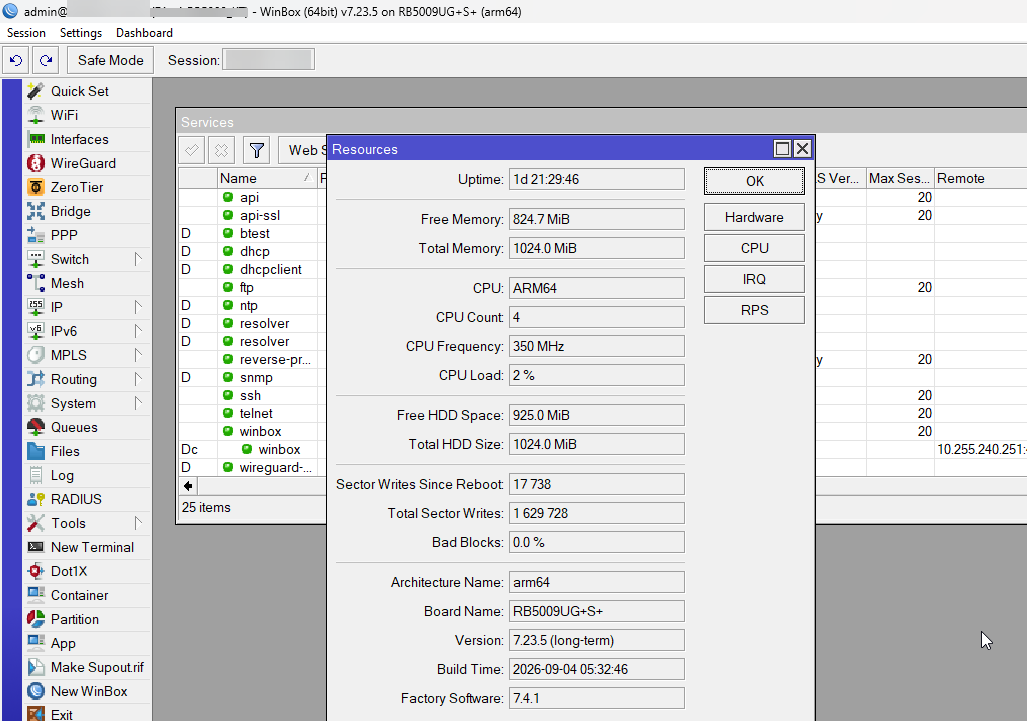
Task: Click the enable checkmark button in Services
Action: 192,151
